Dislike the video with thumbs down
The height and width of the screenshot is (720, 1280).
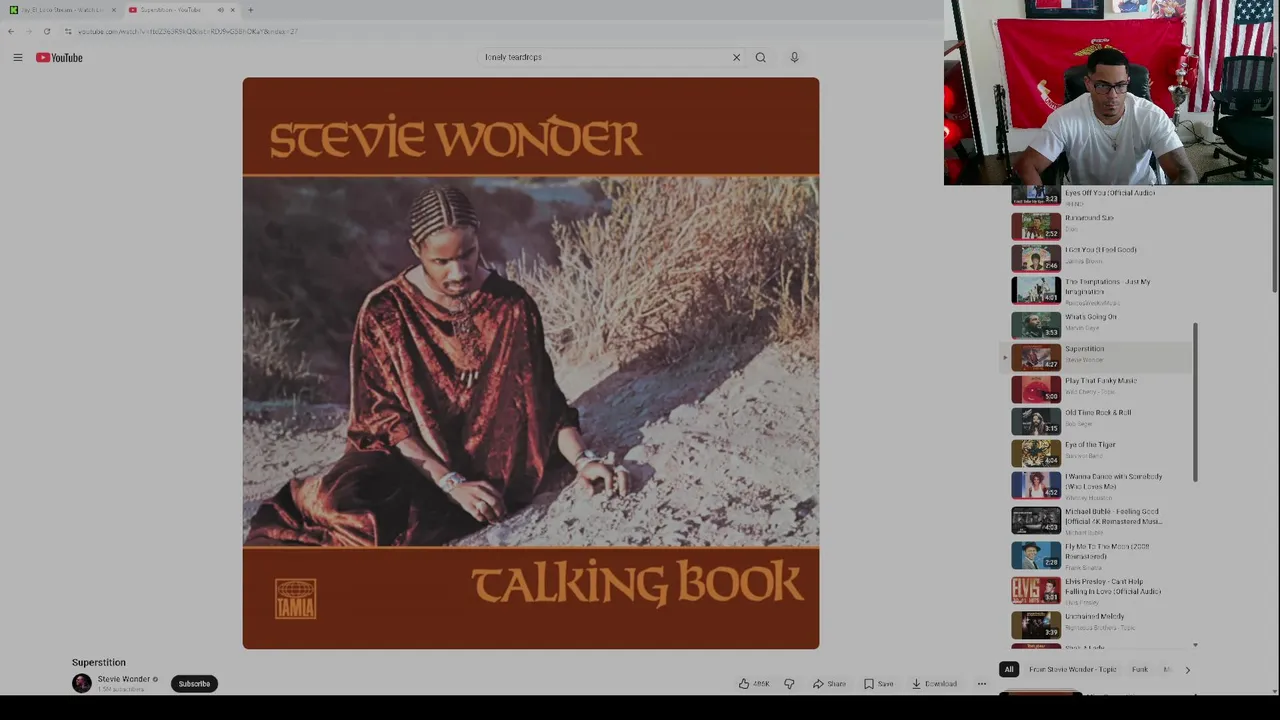(789, 684)
